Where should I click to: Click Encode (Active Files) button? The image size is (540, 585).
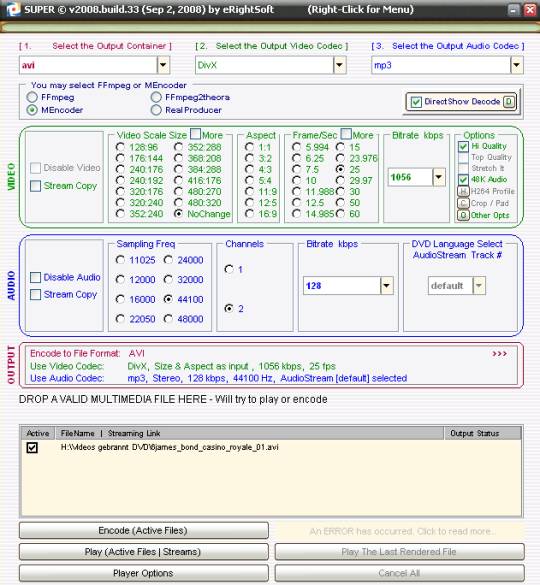144,531
